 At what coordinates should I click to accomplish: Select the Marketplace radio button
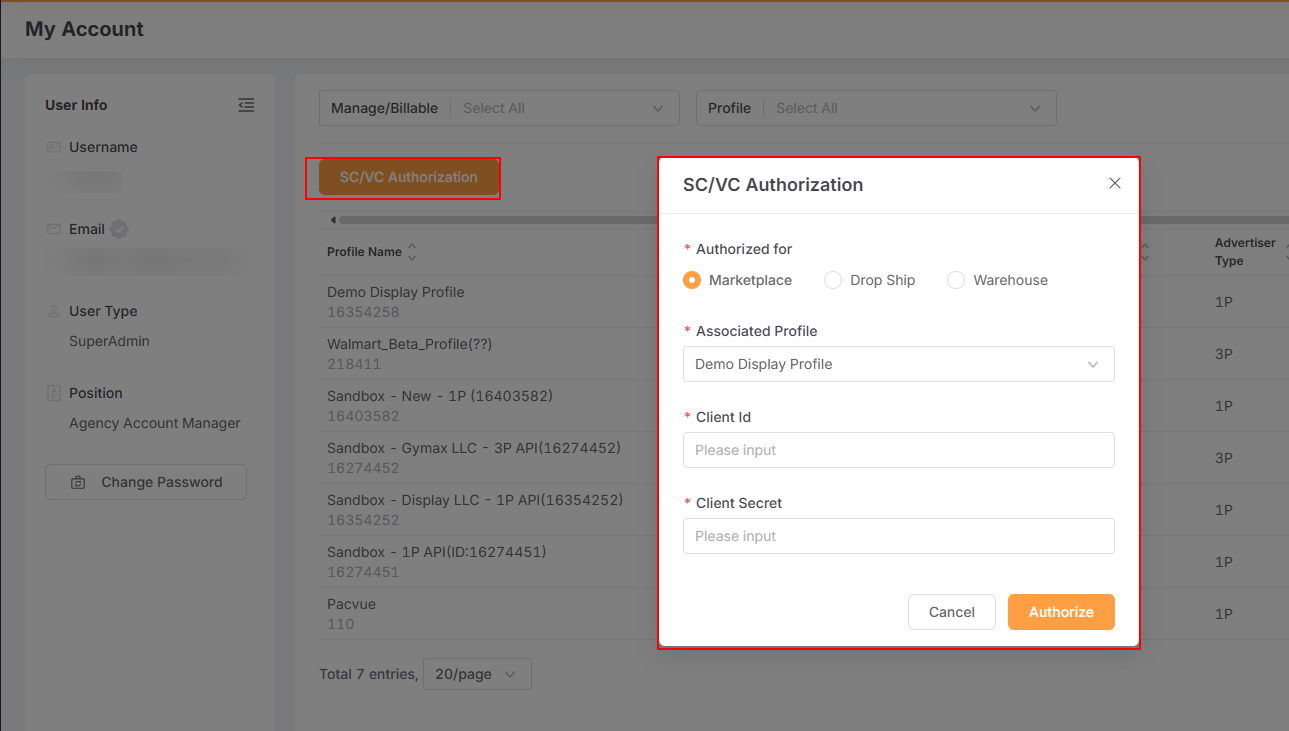(x=692, y=280)
